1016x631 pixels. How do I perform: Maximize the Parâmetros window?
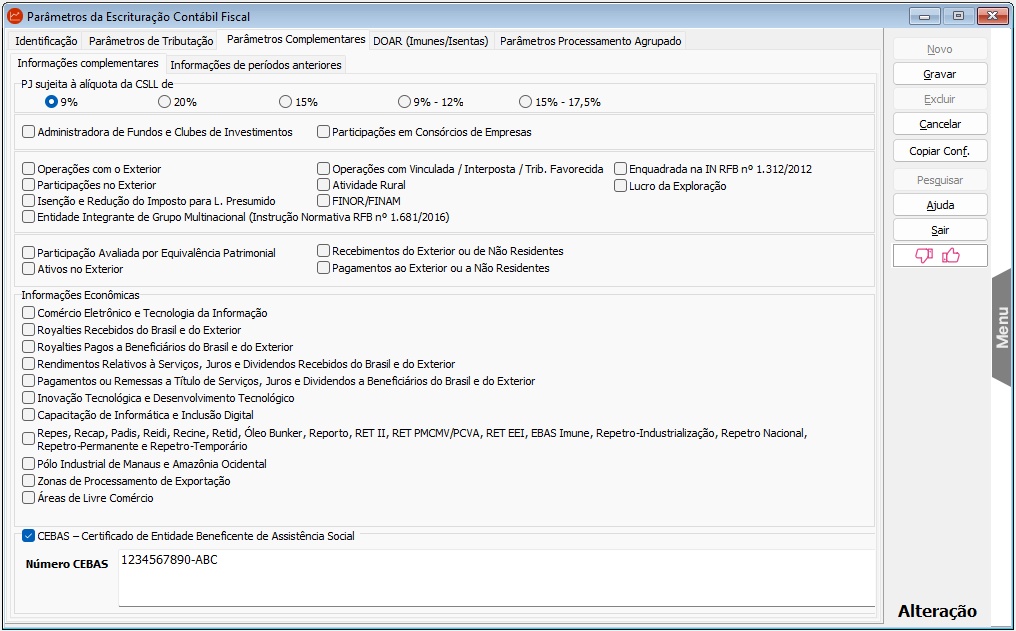click(x=958, y=16)
